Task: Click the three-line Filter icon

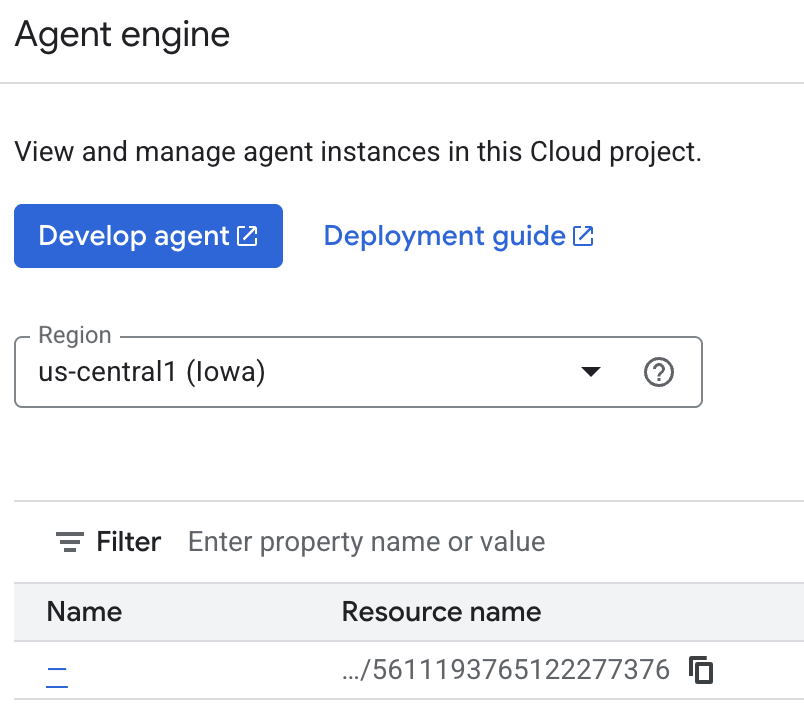Action: point(69,543)
